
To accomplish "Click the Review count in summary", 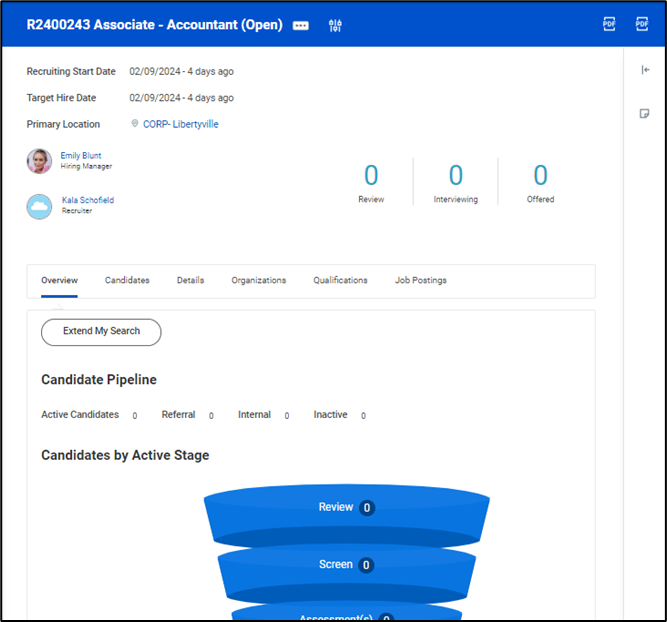I will tap(371, 177).
